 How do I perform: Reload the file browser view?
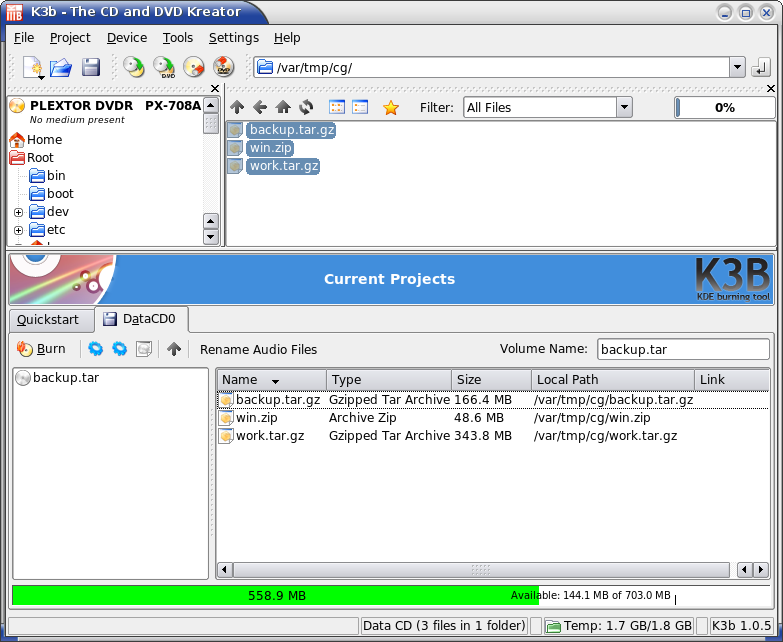coord(306,107)
